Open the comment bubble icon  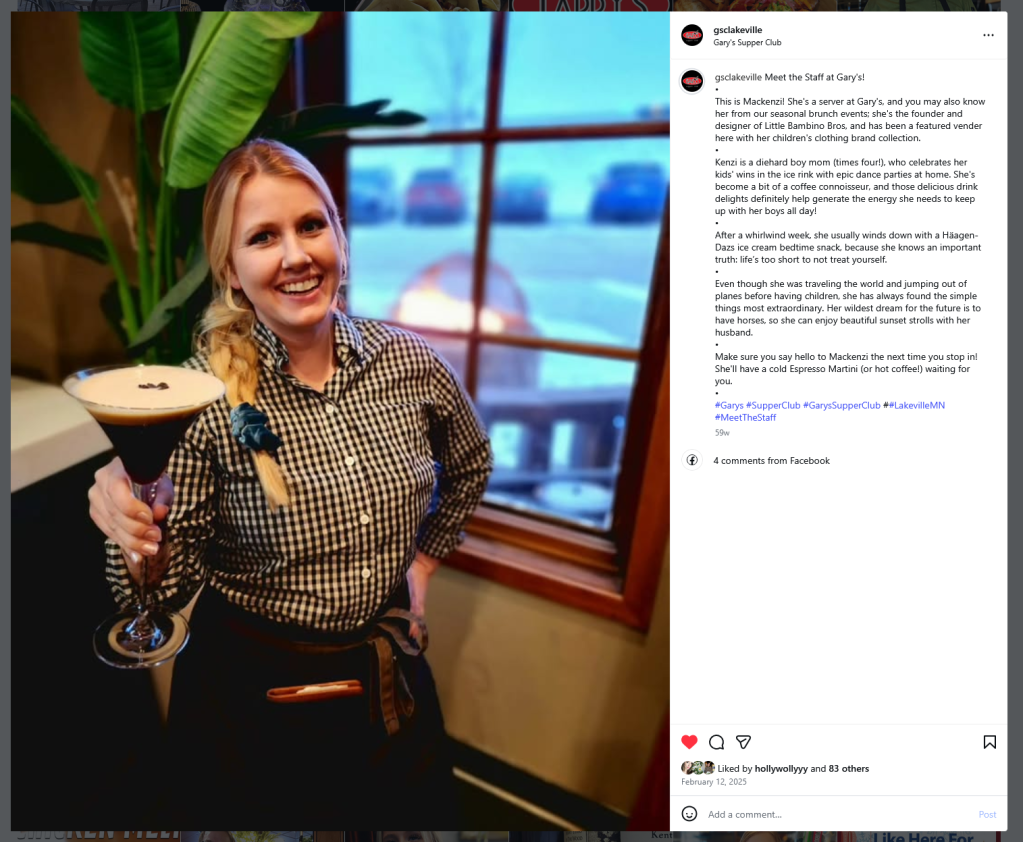[x=716, y=742]
